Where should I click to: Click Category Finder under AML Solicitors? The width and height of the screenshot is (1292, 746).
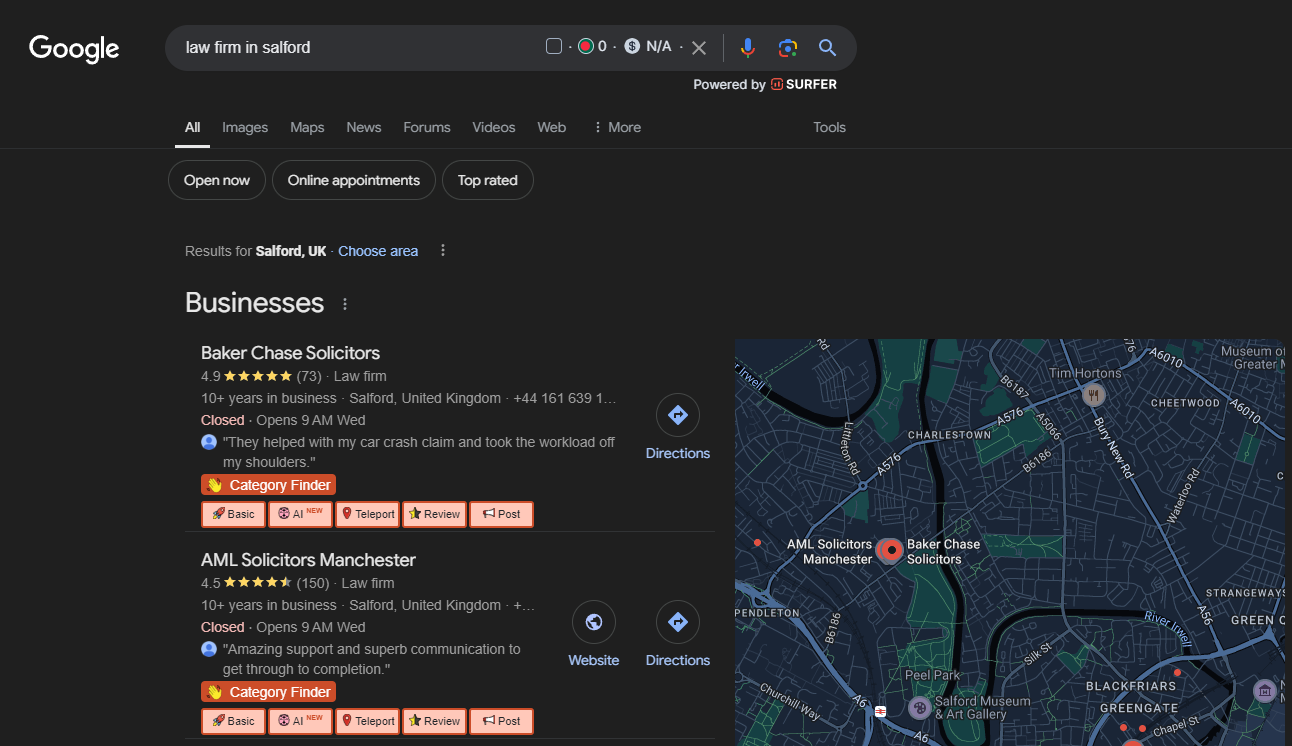tap(268, 692)
